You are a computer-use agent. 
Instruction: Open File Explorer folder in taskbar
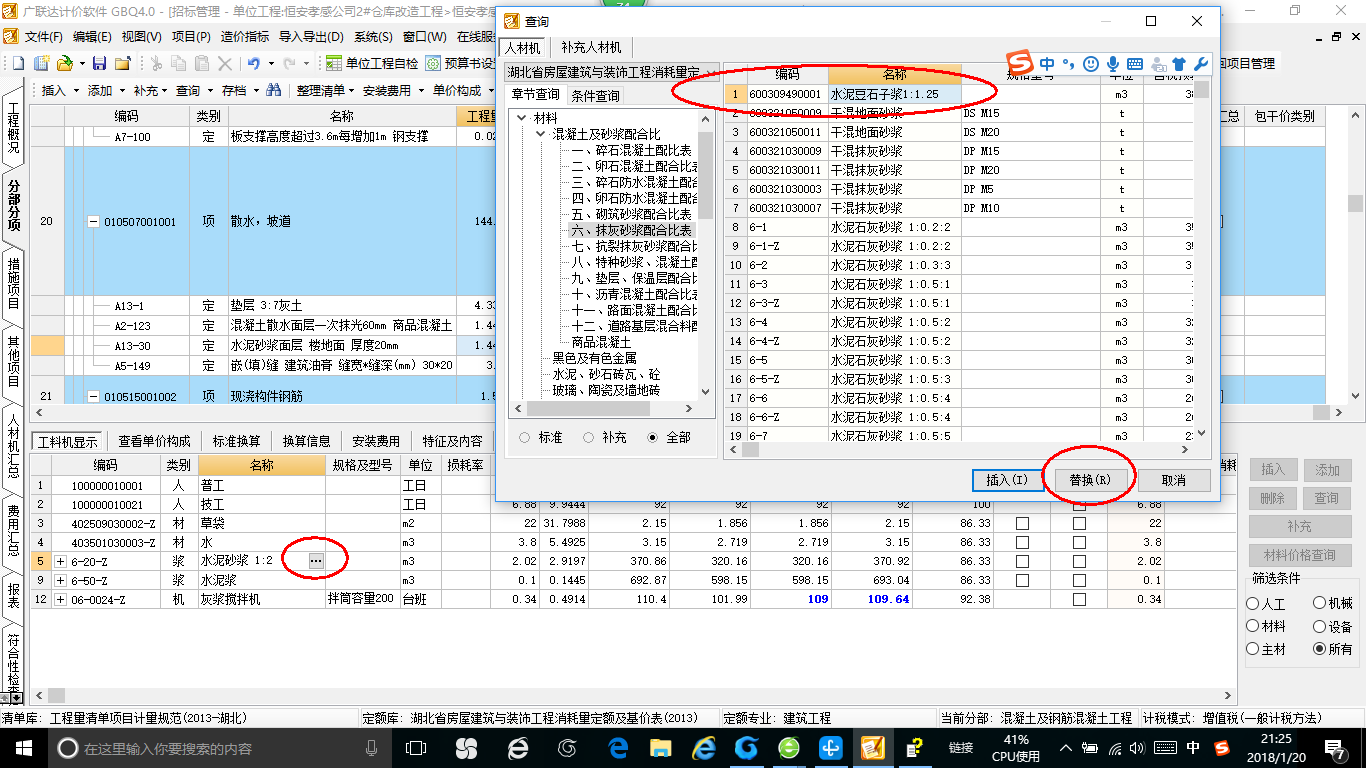pyautogui.click(x=661, y=748)
